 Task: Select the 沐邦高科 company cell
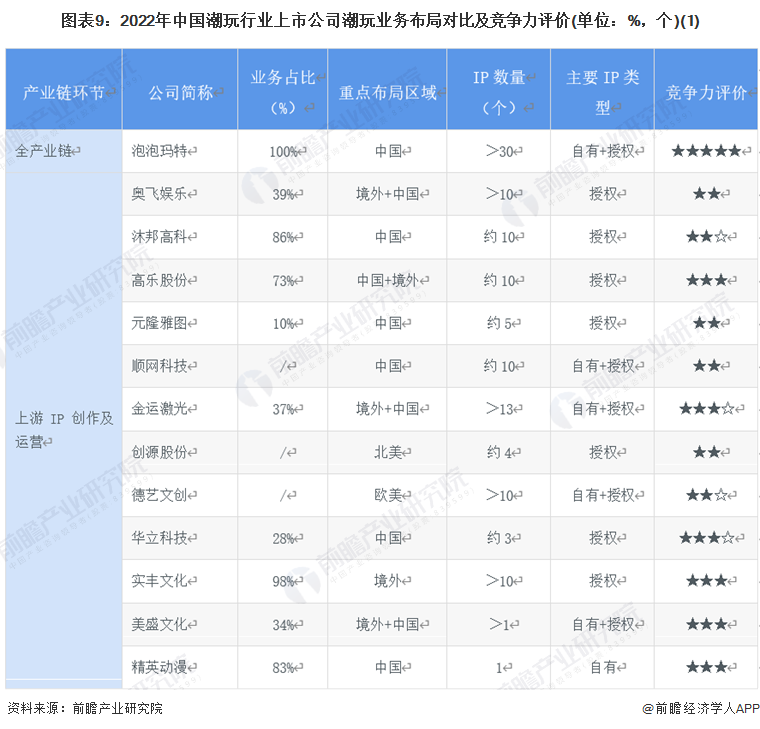click(180, 237)
